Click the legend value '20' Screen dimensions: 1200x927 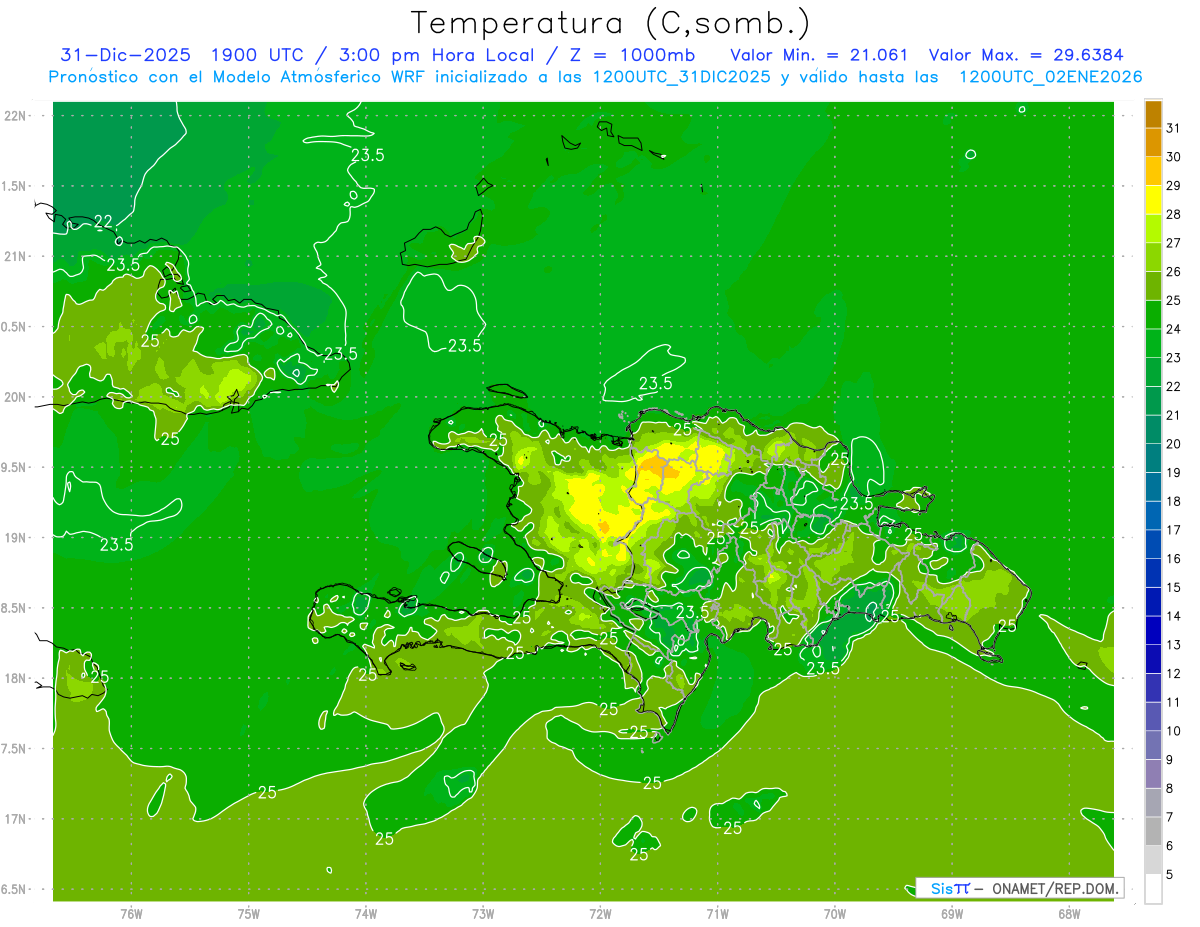pos(1173,444)
